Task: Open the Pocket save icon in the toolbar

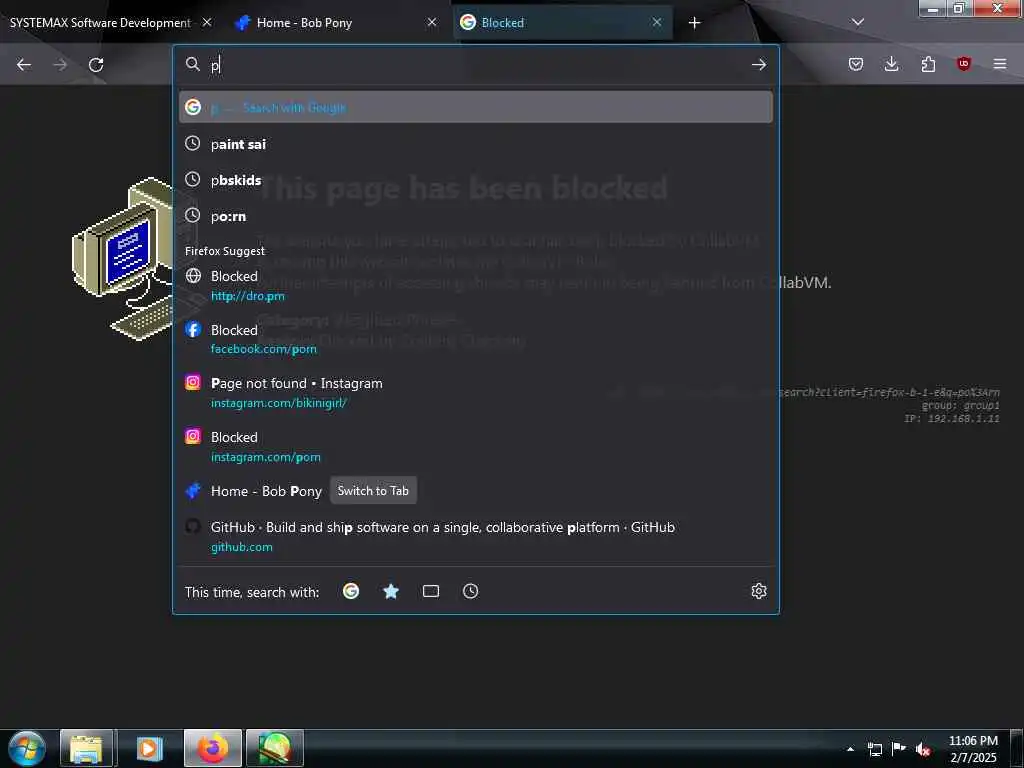Action: pos(856,64)
